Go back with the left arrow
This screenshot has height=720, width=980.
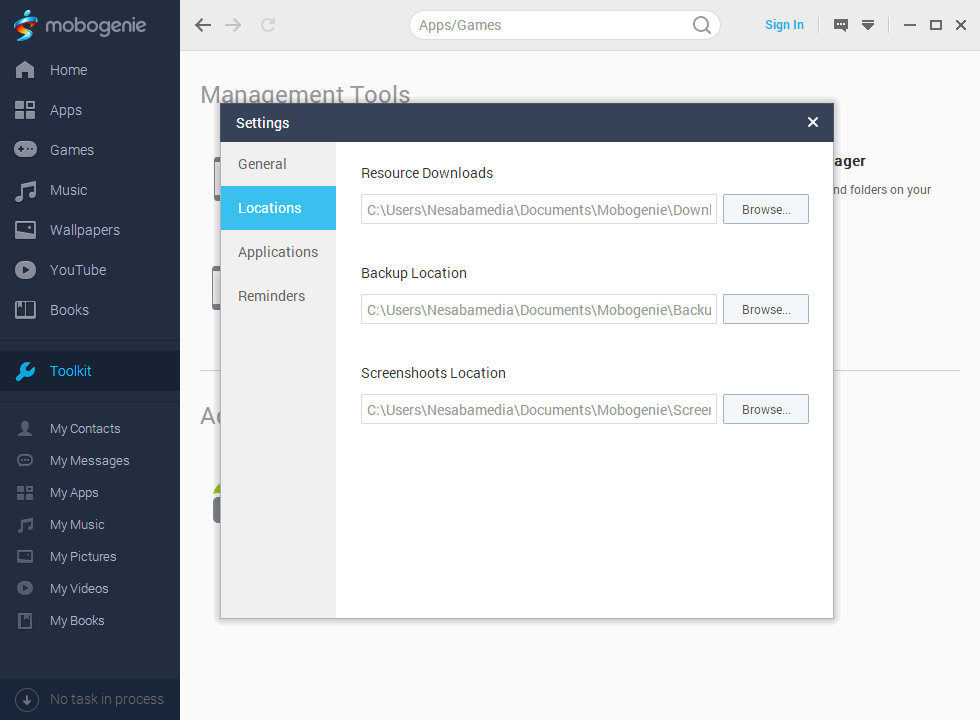(x=203, y=25)
